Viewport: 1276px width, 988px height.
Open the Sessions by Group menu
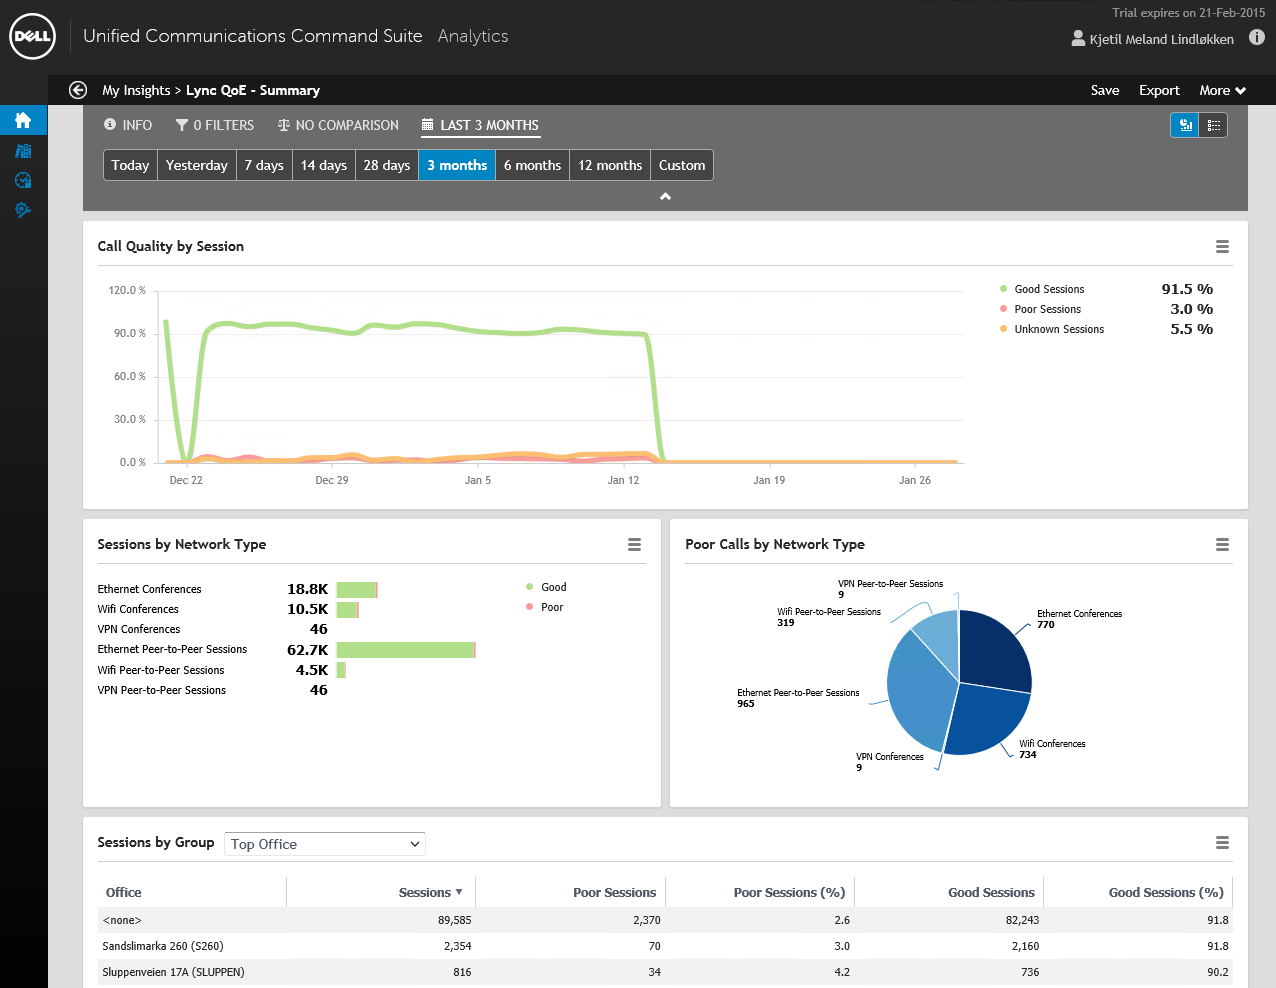click(1222, 843)
